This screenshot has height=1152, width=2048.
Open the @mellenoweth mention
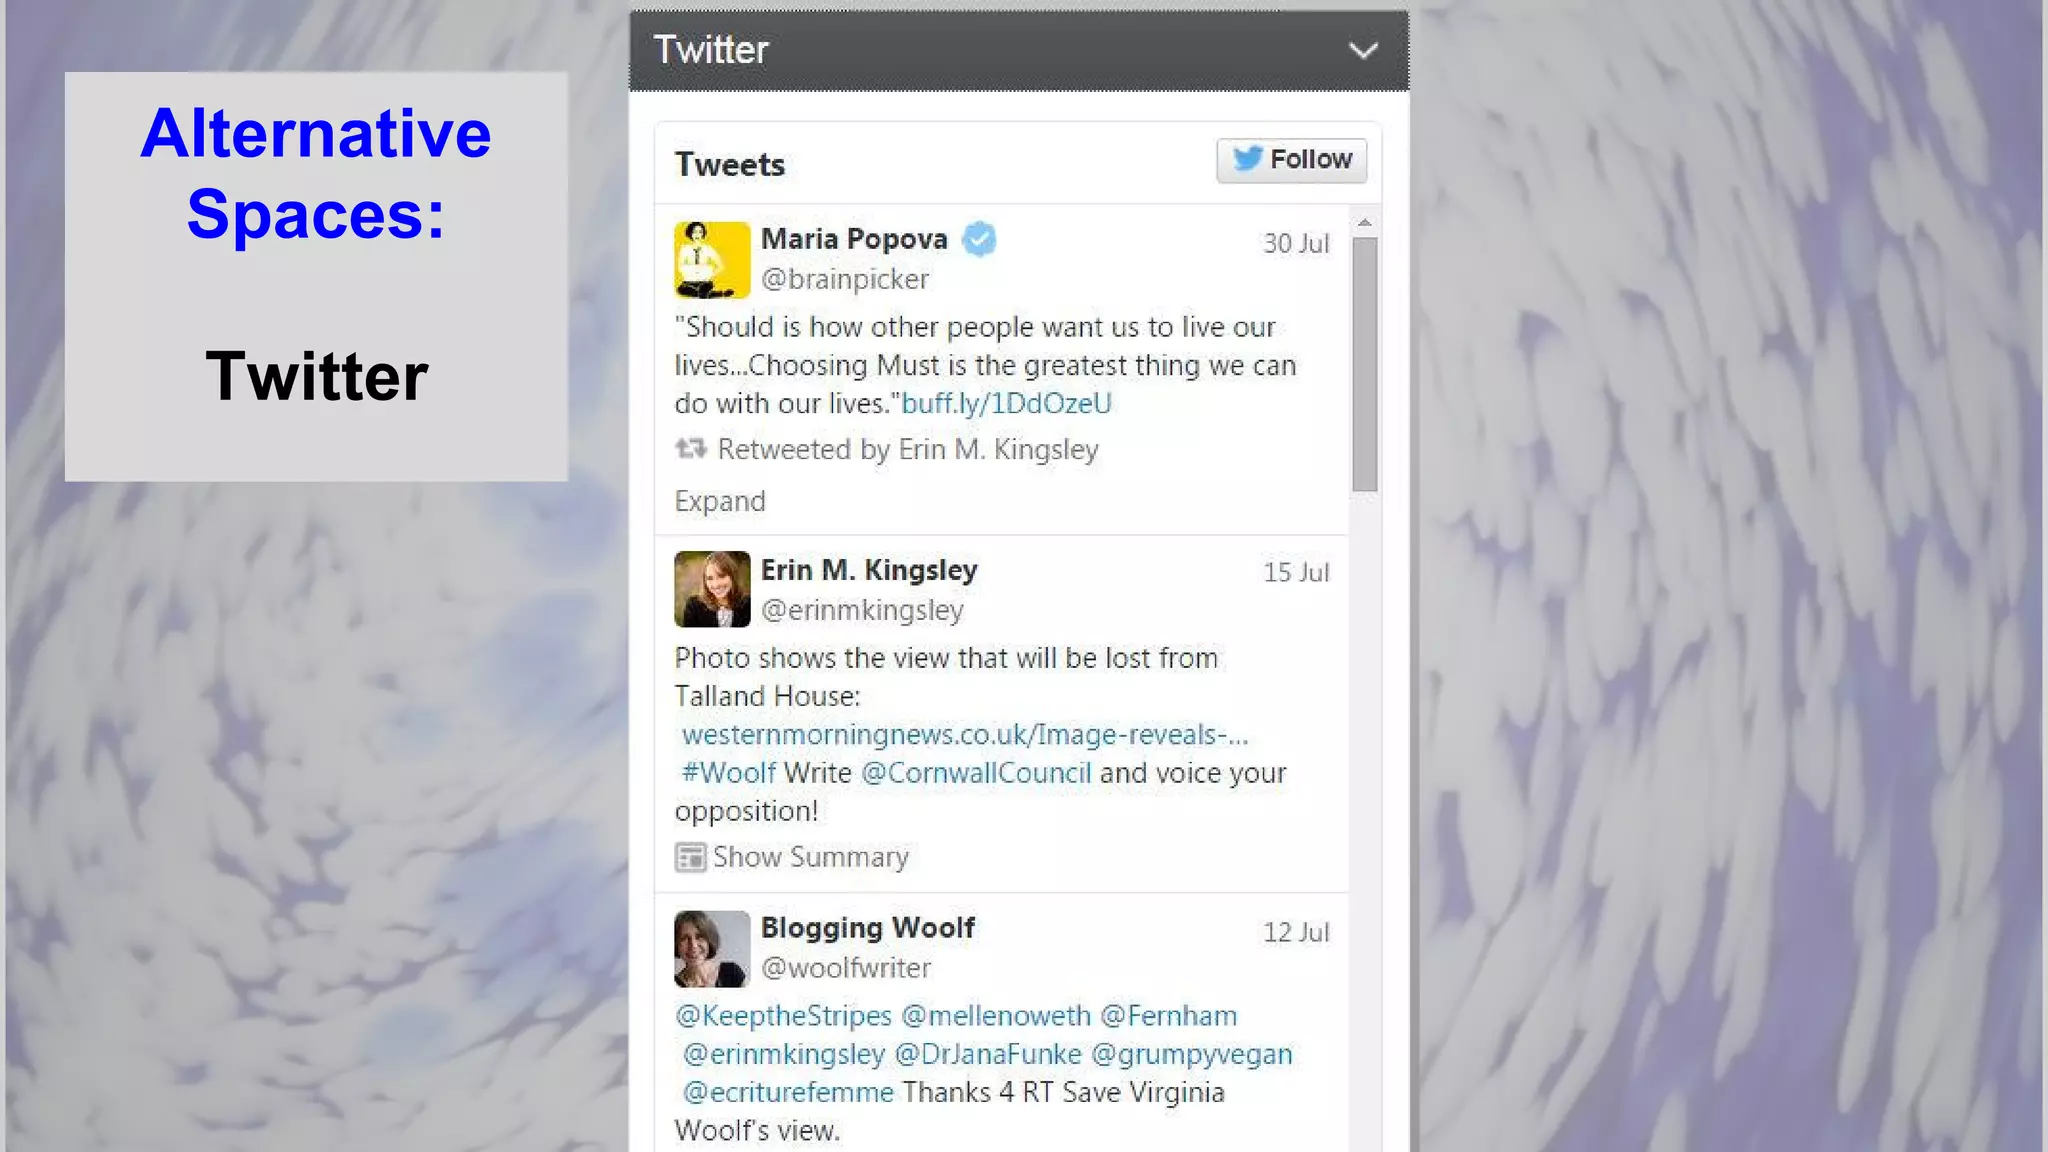996,1016
